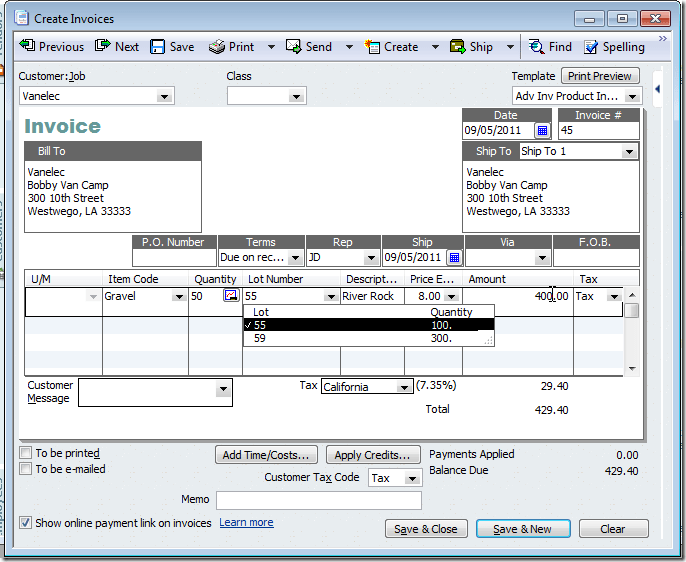The width and height of the screenshot is (686, 562).
Task: Check the To be printed box
Action: click(x=26, y=453)
